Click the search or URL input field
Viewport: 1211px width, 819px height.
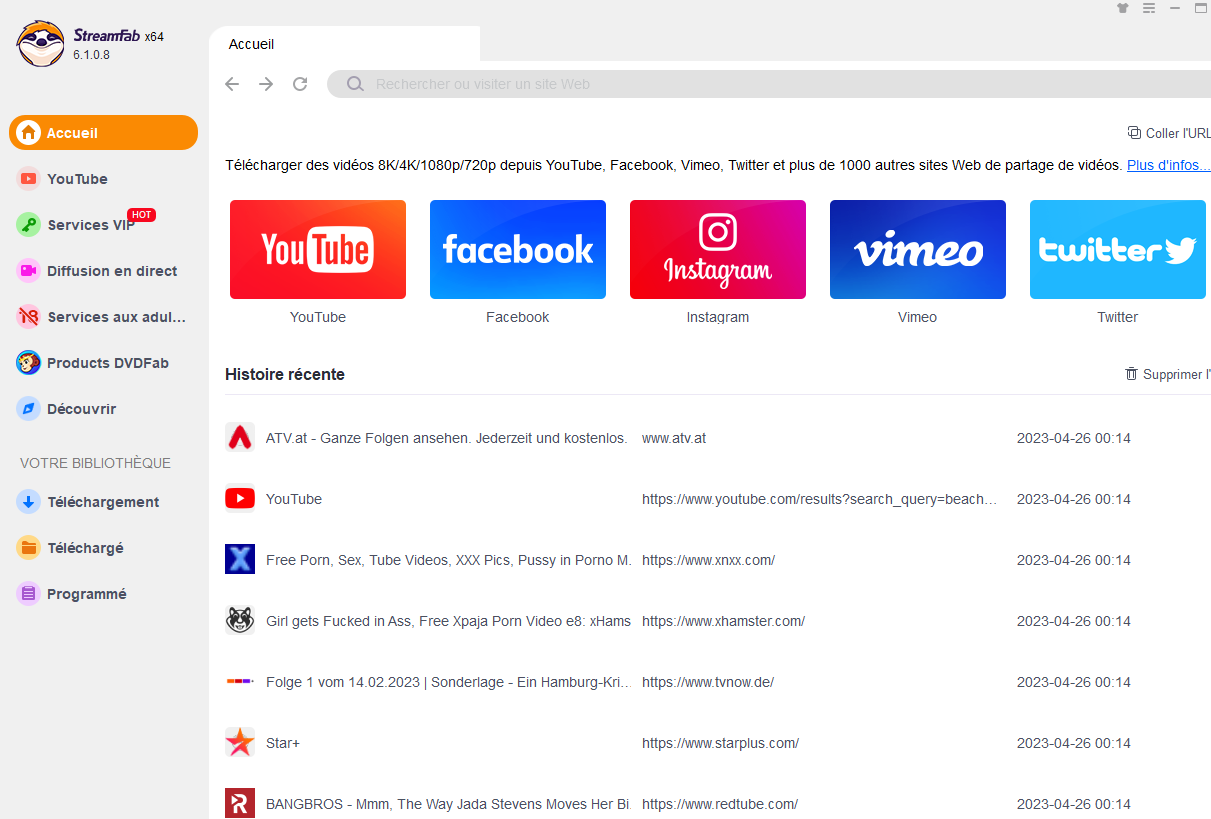769,84
